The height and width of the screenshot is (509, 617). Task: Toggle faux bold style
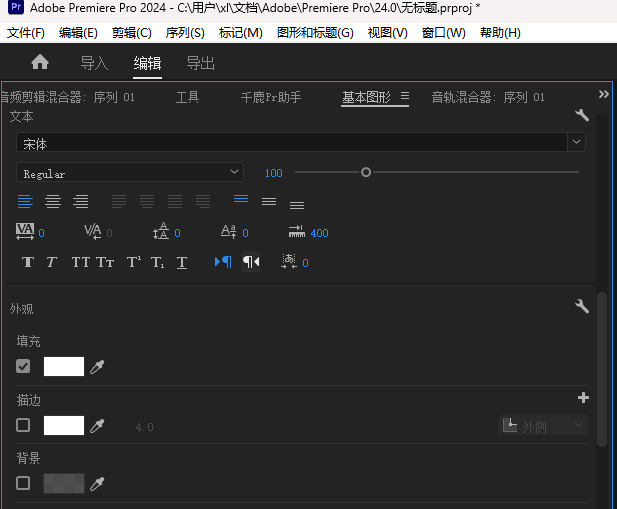[28, 262]
